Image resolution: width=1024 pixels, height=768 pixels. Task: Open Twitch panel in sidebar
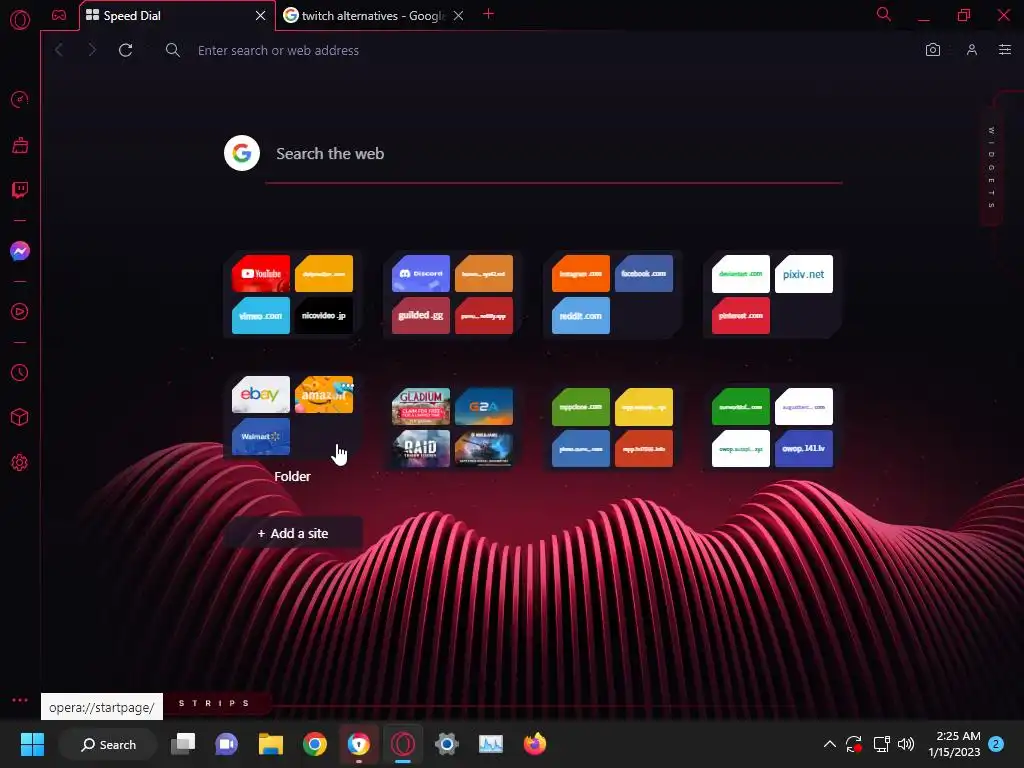20,190
